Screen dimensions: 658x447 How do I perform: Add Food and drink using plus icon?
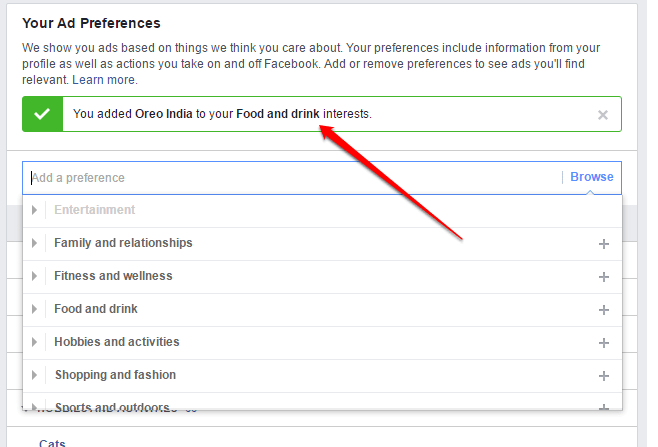point(603,310)
